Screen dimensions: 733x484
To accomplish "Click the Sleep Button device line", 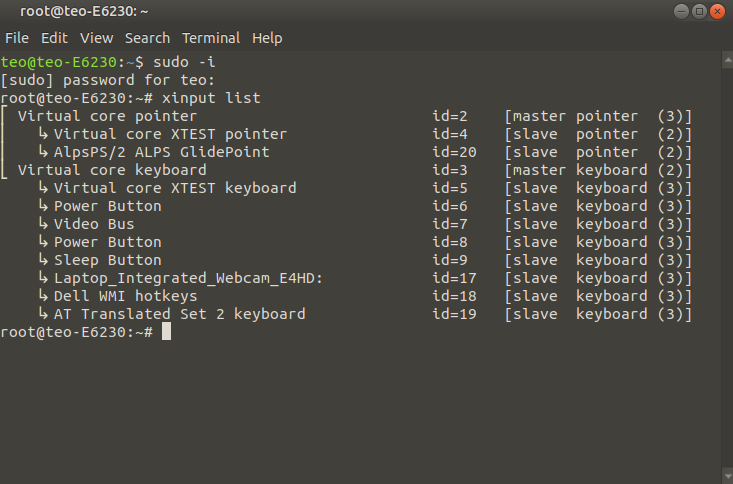I will [107, 260].
